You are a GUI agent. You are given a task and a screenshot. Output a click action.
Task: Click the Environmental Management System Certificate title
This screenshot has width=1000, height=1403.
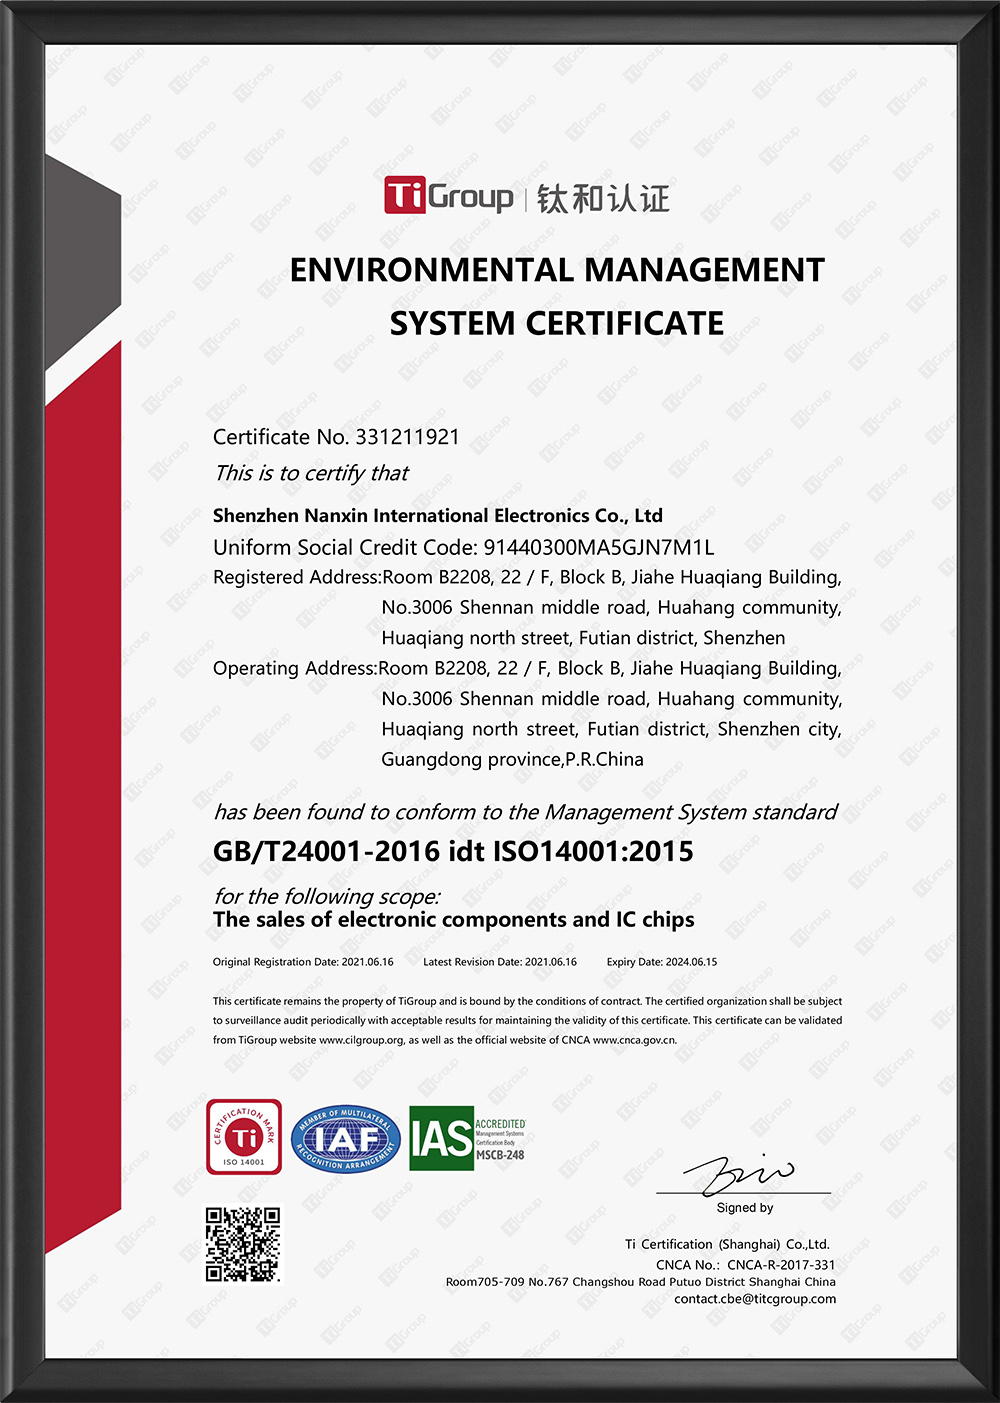(x=557, y=296)
